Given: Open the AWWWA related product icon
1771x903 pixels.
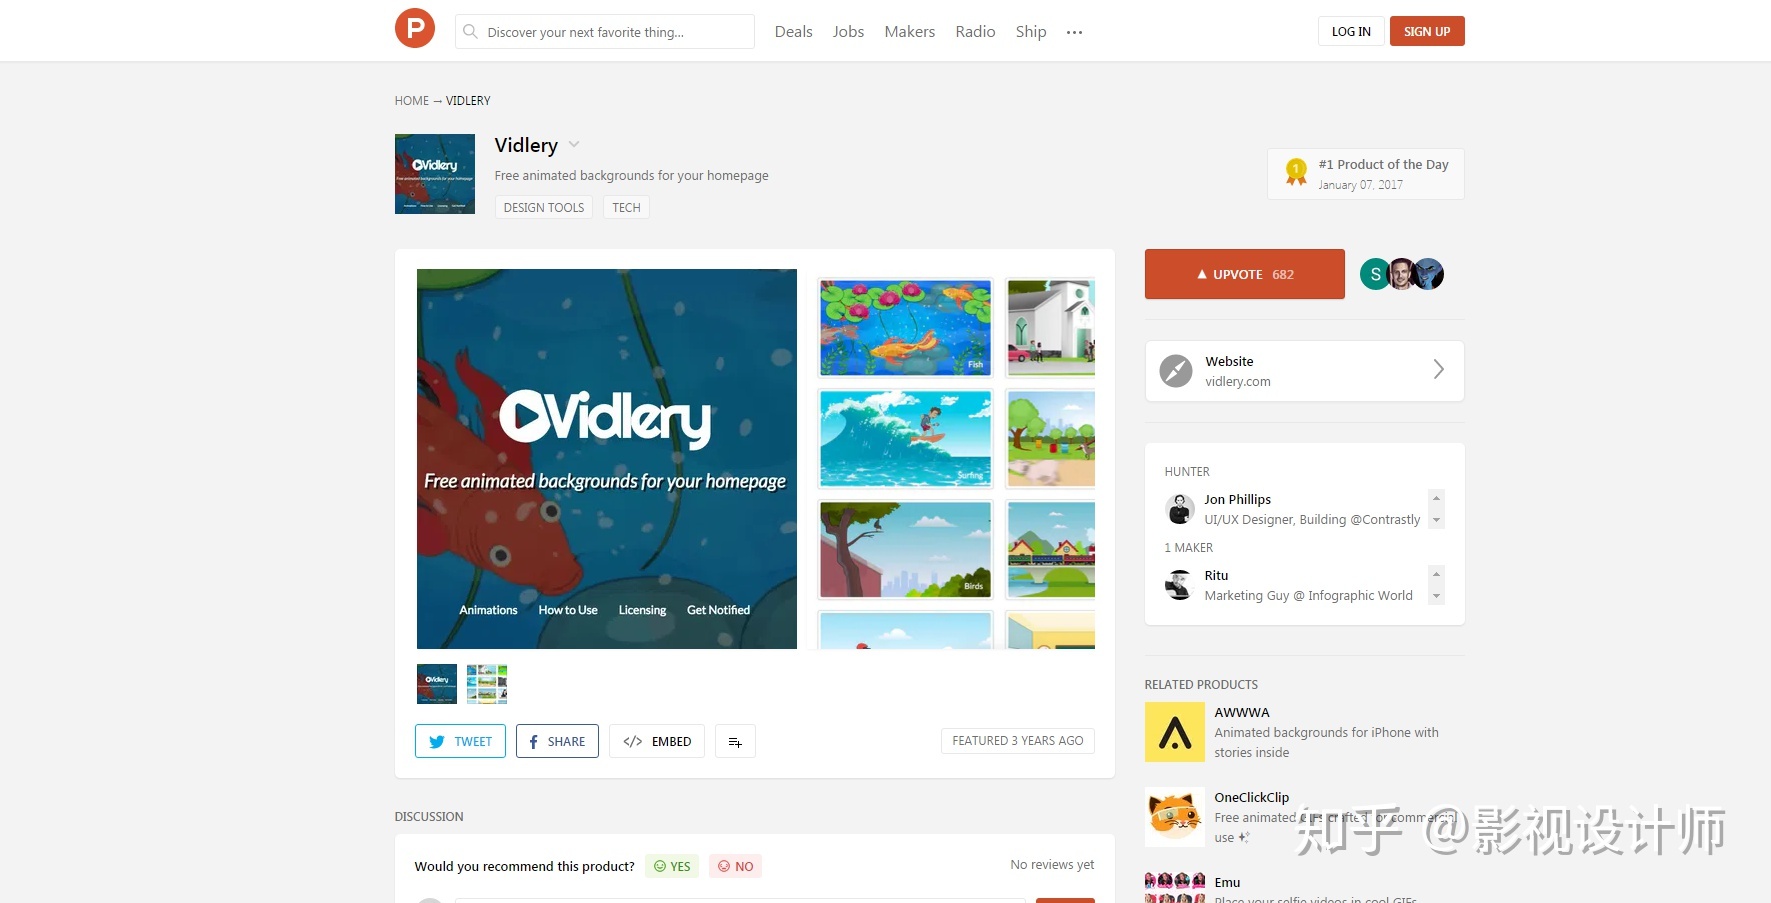Looking at the screenshot, I should tap(1175, 732).
